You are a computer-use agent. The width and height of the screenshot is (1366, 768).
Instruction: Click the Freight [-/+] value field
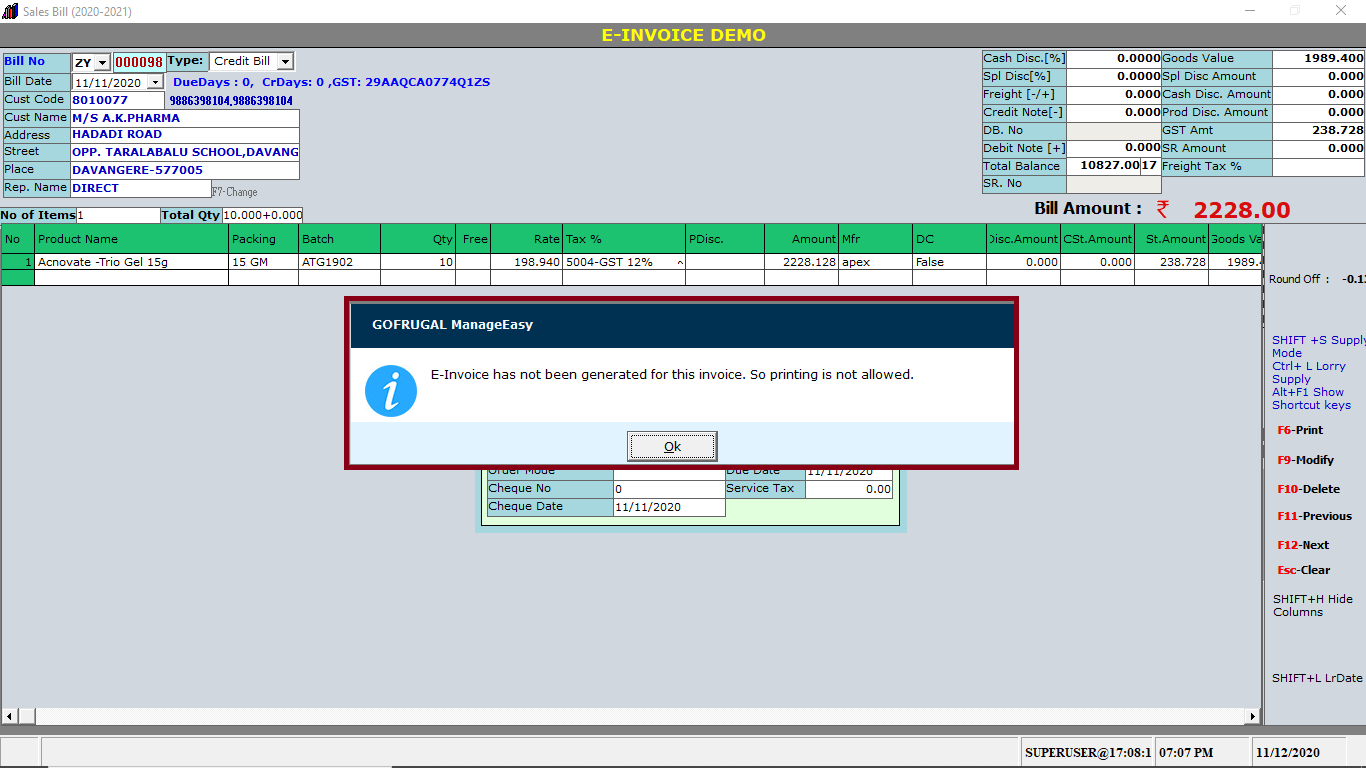(x=1114, y=95)
